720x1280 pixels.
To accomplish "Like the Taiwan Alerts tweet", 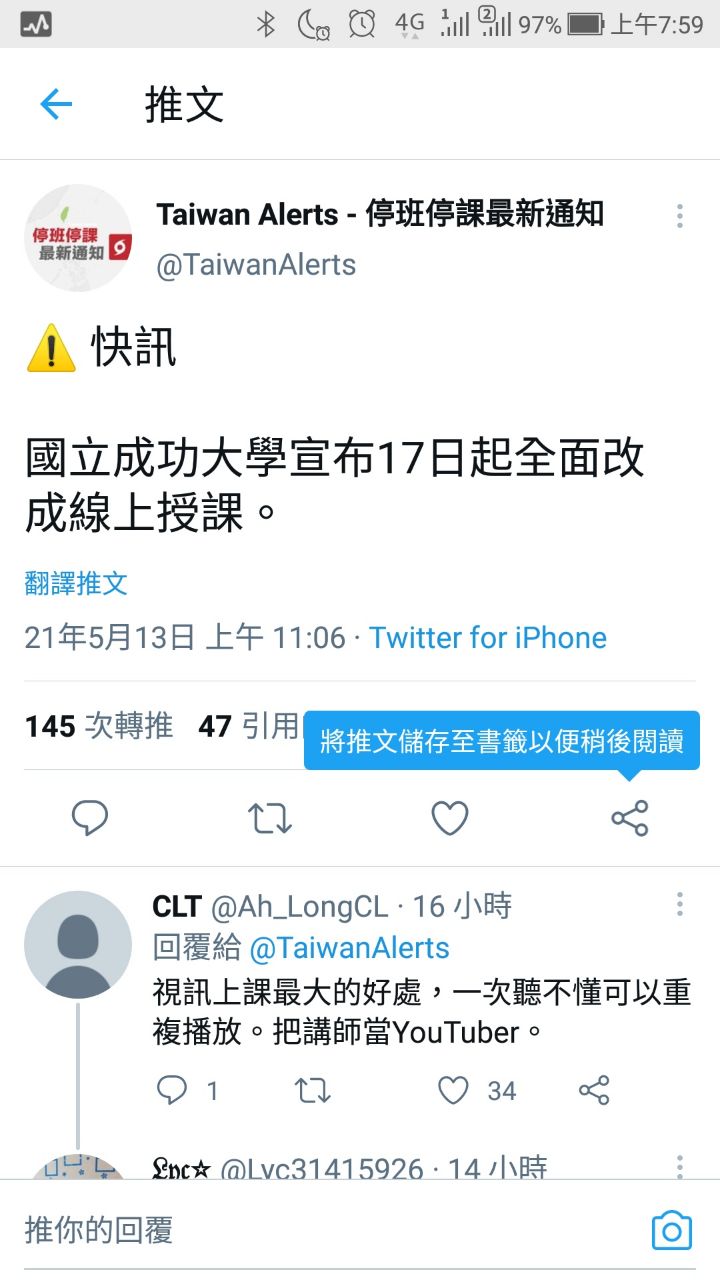I will [x=450, y=818].
